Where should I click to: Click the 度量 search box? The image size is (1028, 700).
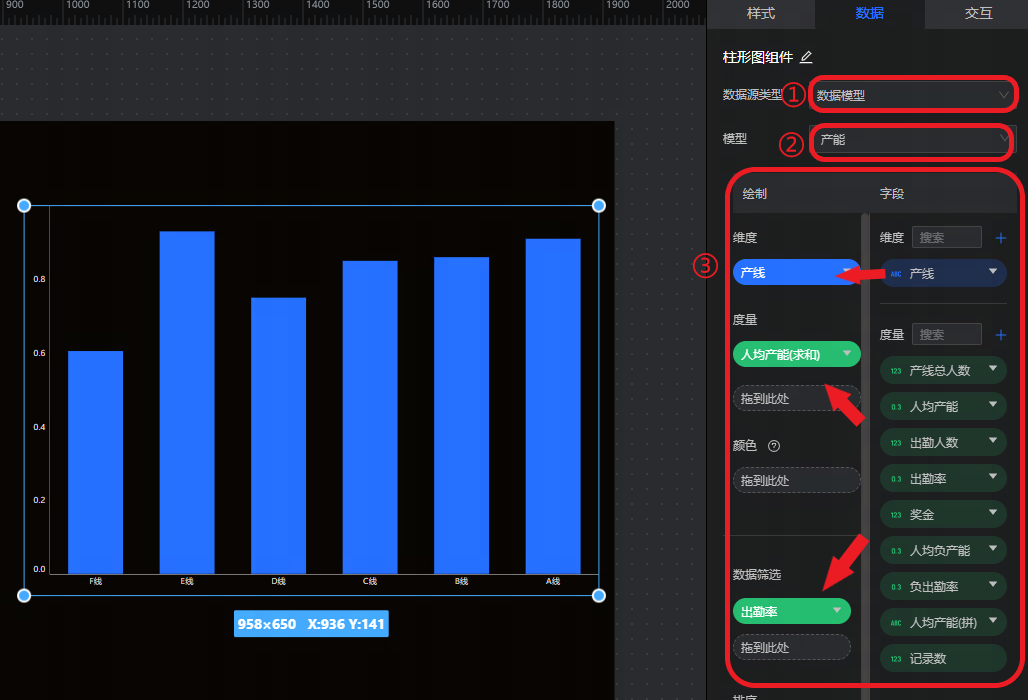point(947,335)
